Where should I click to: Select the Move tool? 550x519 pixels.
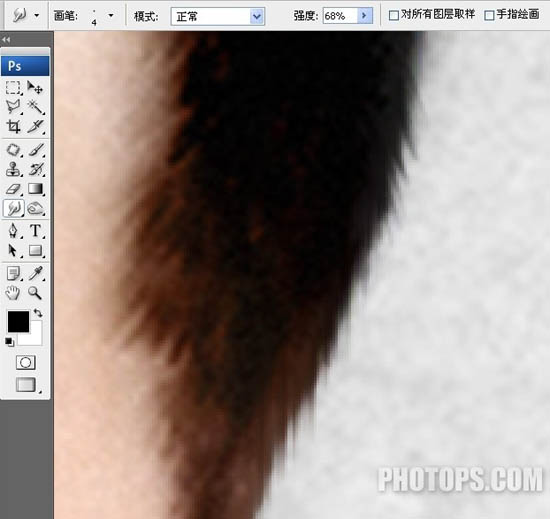tap(35, 87)
